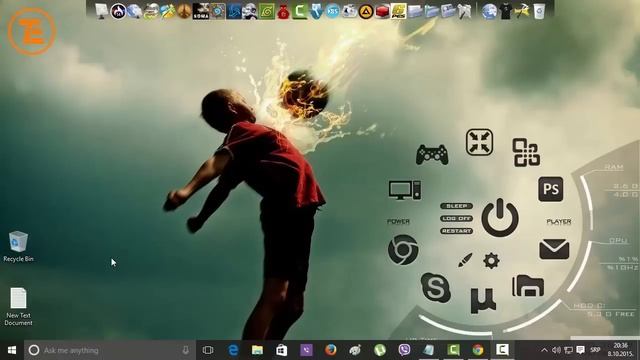Viewport: 640px width, 360px height.
Task: Open the recycle bin at the dock's end
Action: click(539, 11)
